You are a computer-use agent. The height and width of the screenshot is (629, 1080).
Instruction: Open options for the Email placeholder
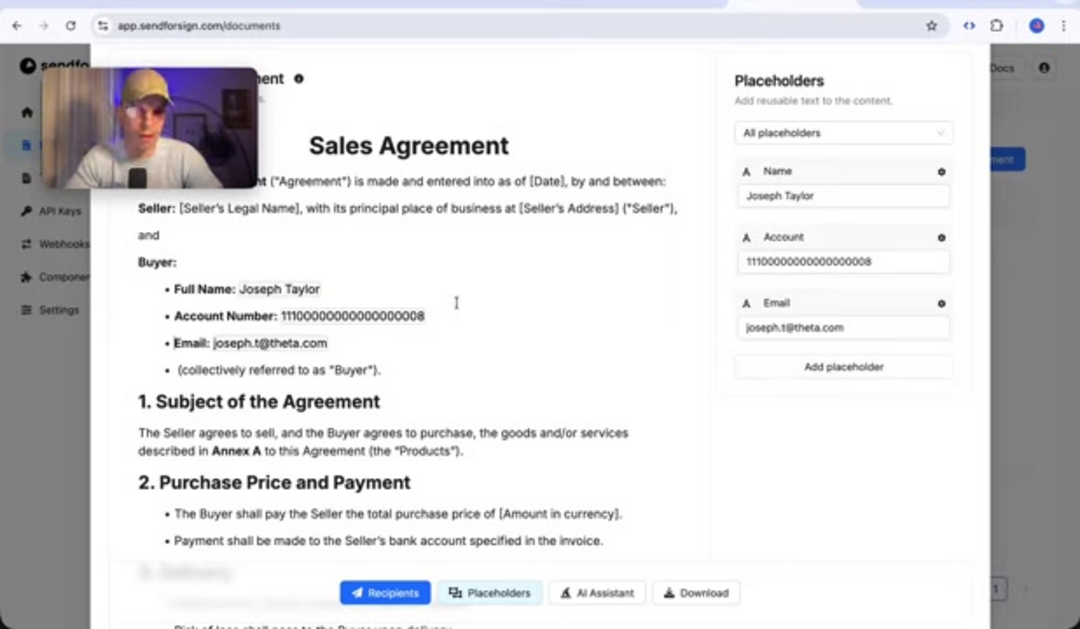(941, 304)
